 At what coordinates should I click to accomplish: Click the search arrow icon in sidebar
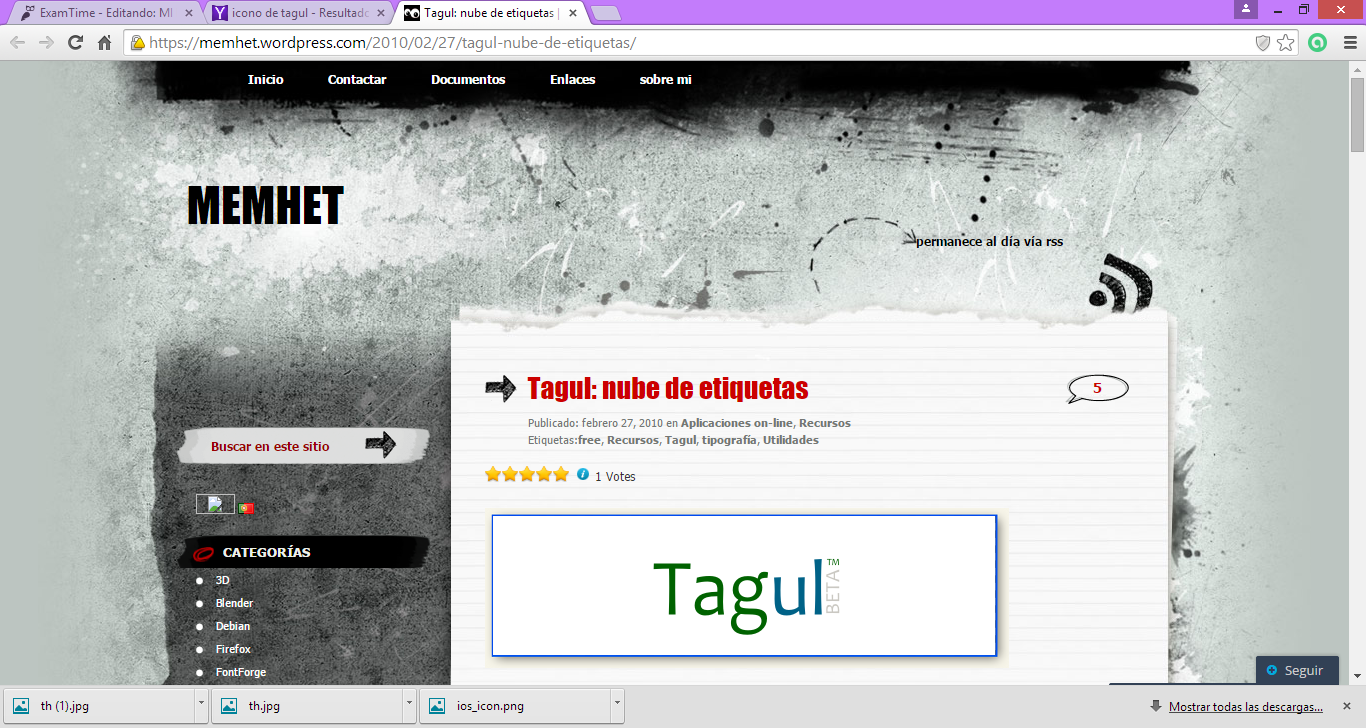tap(380, 445)
